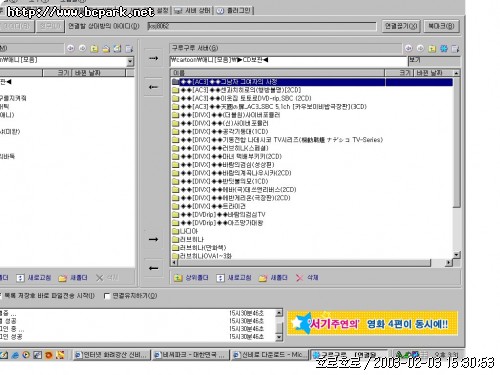Viewport: 500px width, 375px height.
Task: Go back in the left local panel
Action: tap(71, 49)
